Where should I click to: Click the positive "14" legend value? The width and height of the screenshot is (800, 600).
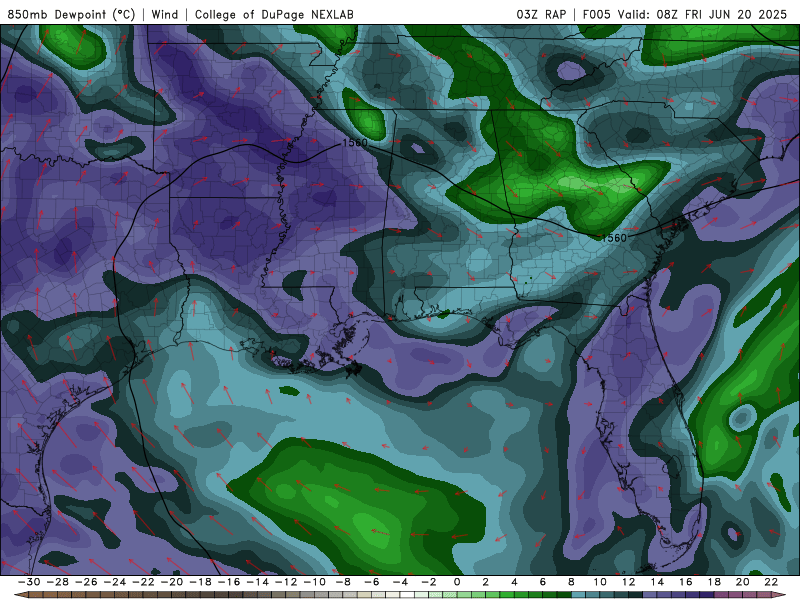(x=657, y=582)
